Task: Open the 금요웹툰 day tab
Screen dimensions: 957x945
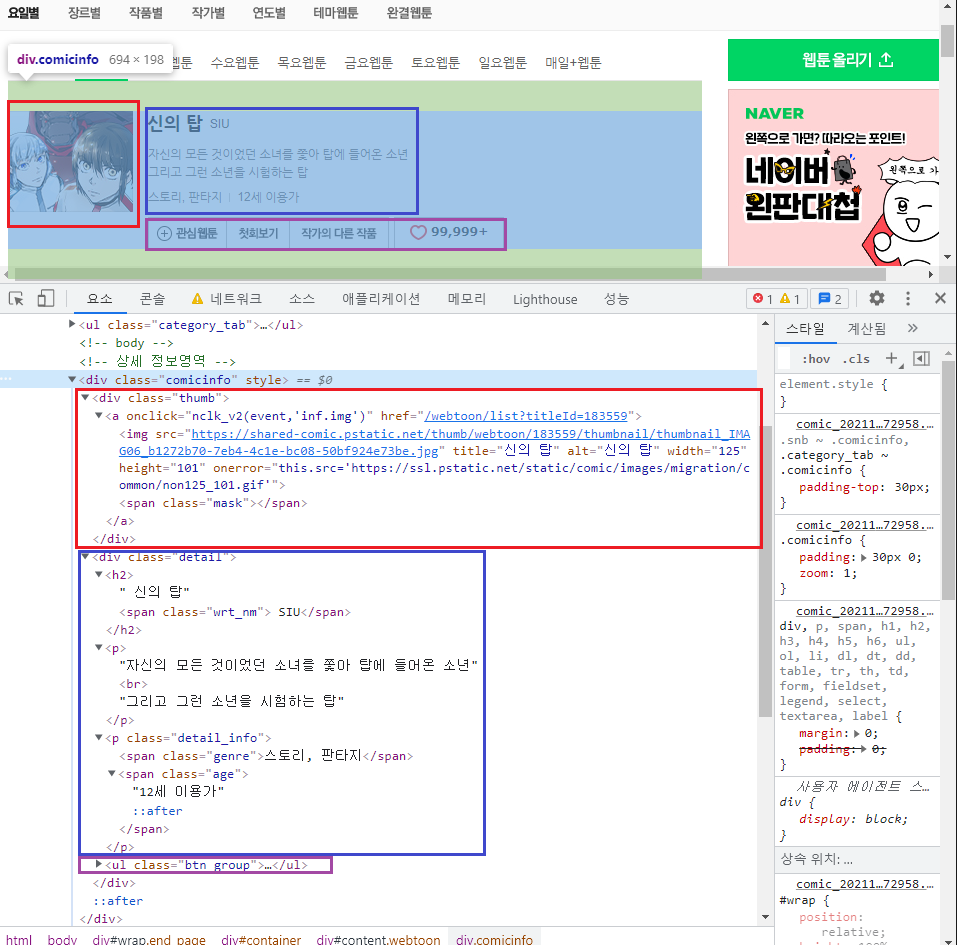Action: tap(369, 62)
